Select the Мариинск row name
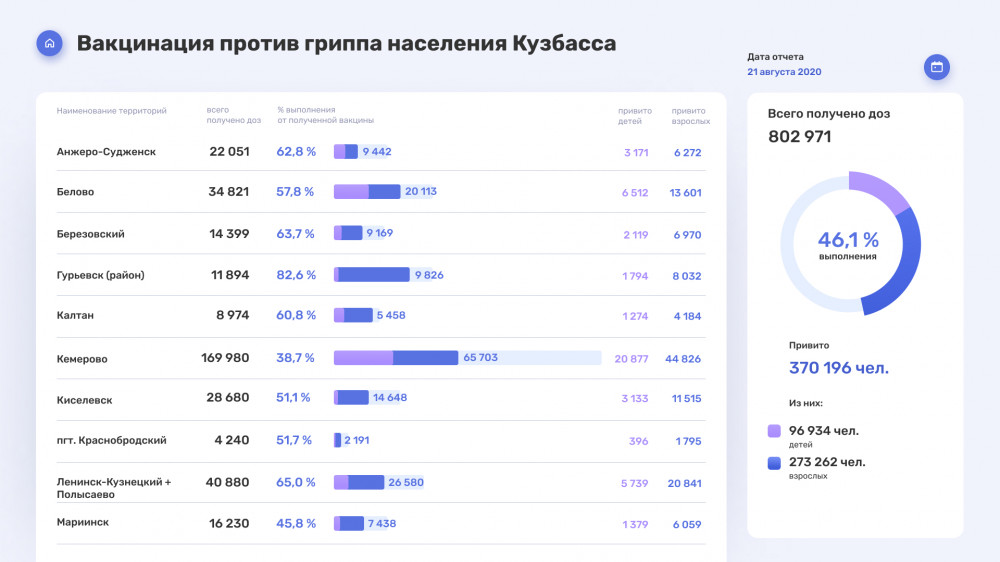 [x=82, y=522]
